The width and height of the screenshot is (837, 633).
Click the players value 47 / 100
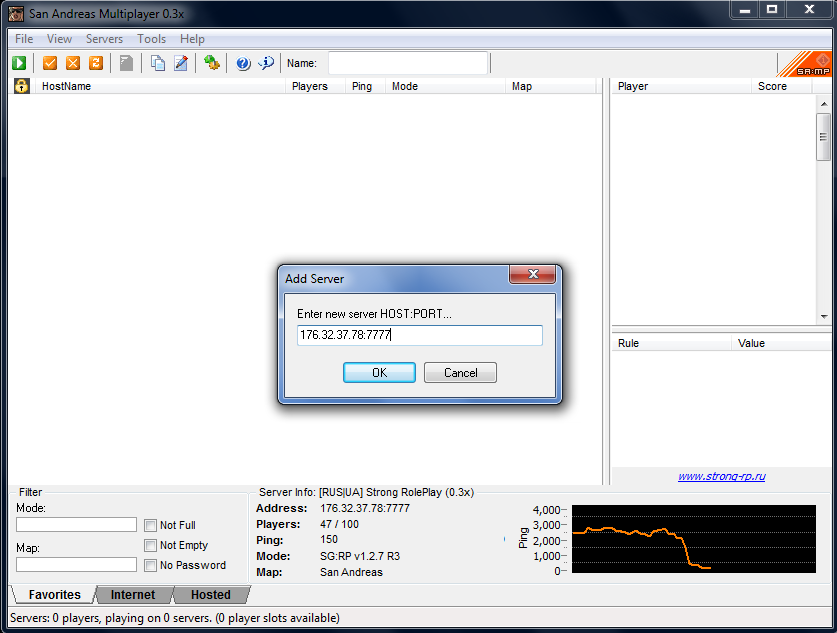pos(339,524)
